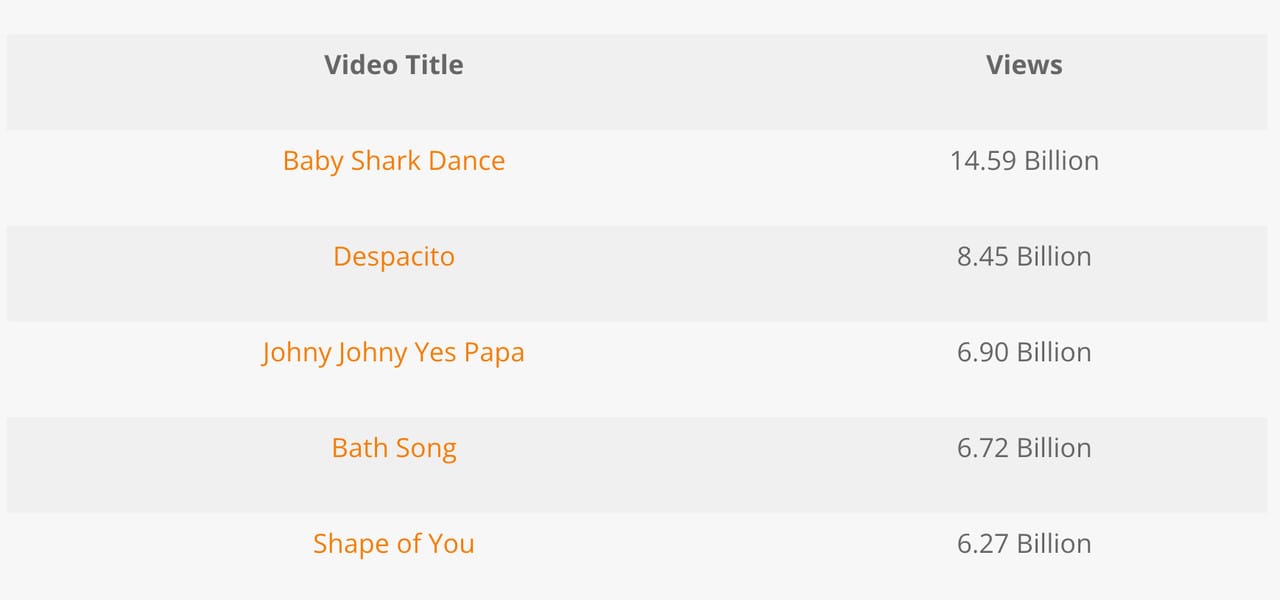
Task: Open the Shape of You video link
Action: (393, 543)
